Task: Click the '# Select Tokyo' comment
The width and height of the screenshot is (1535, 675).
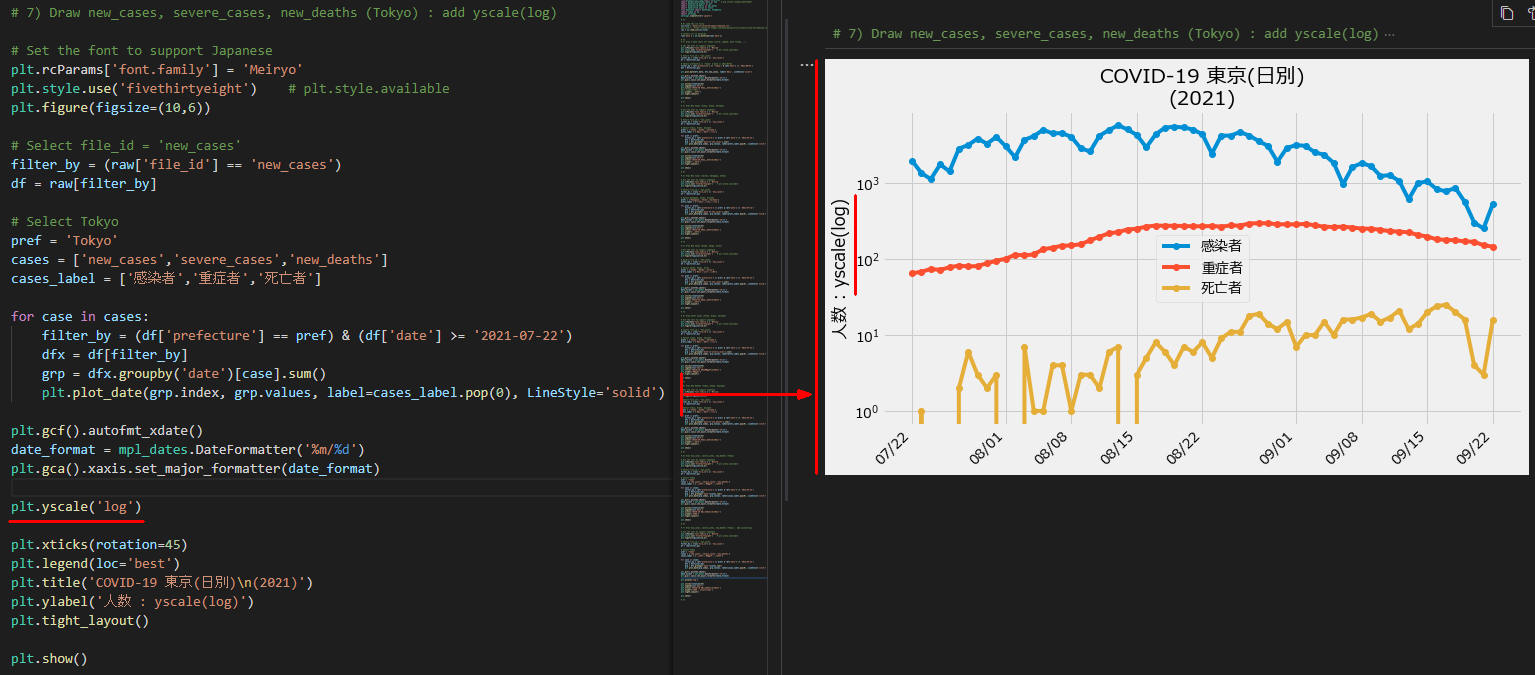Action: click(65, 221)
